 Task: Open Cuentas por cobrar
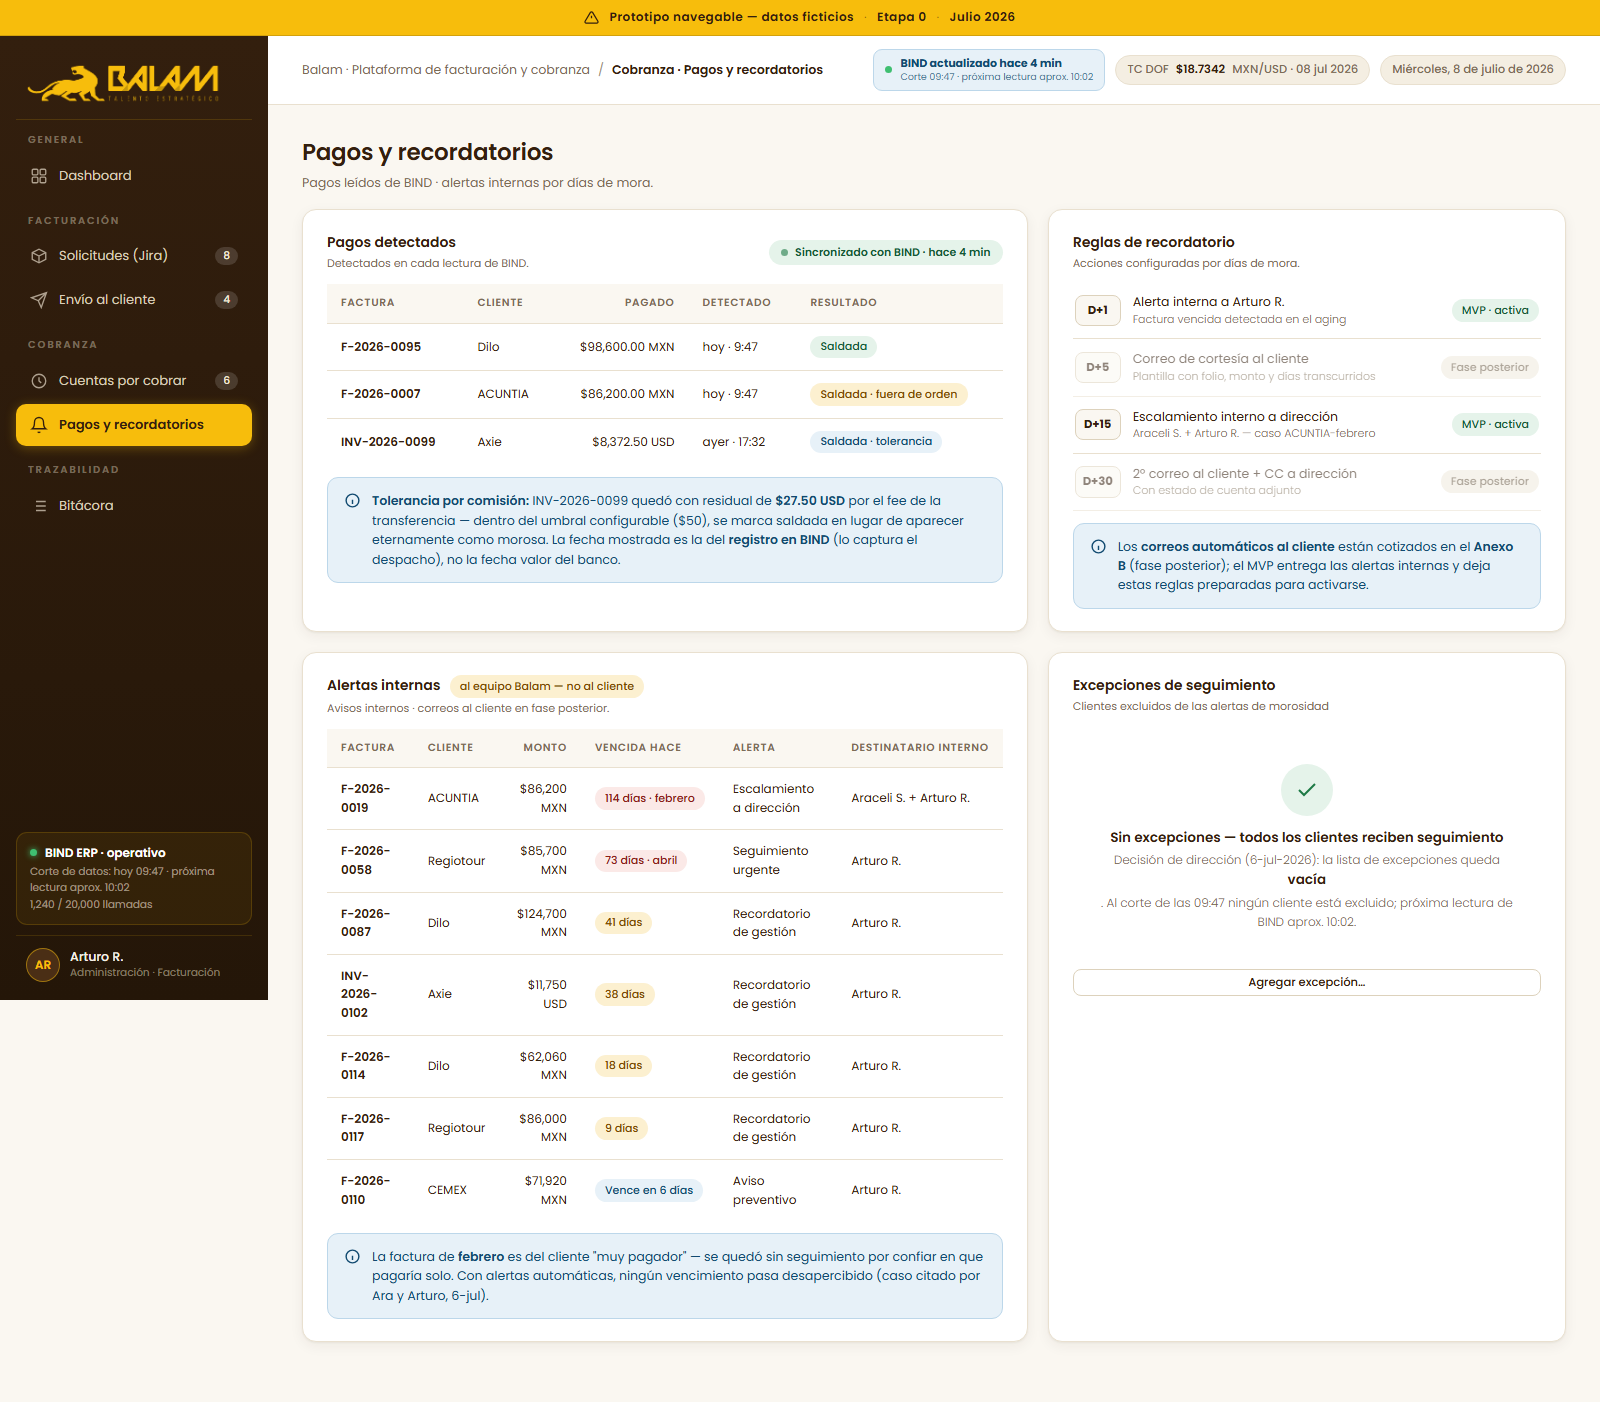[134, 381]
